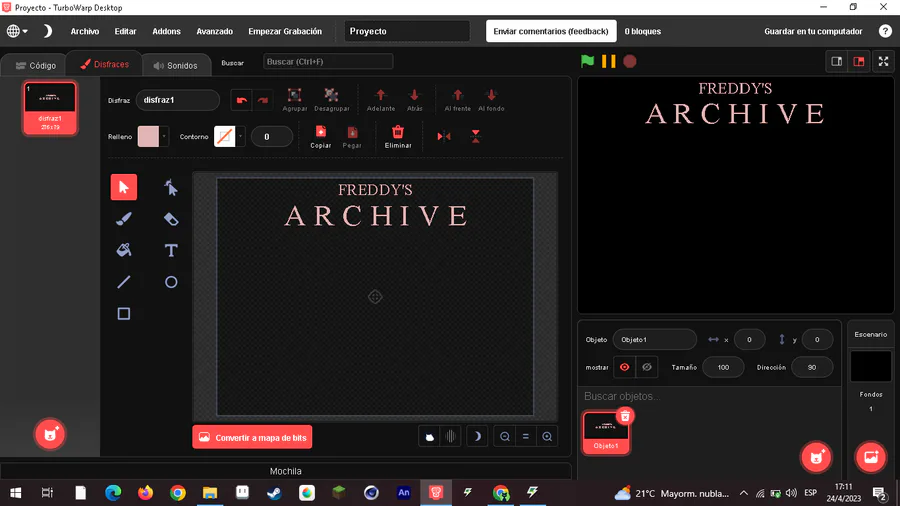Click the Copiar icon
The width and height of the screenshot is (900, 506).
pos(321,137)
